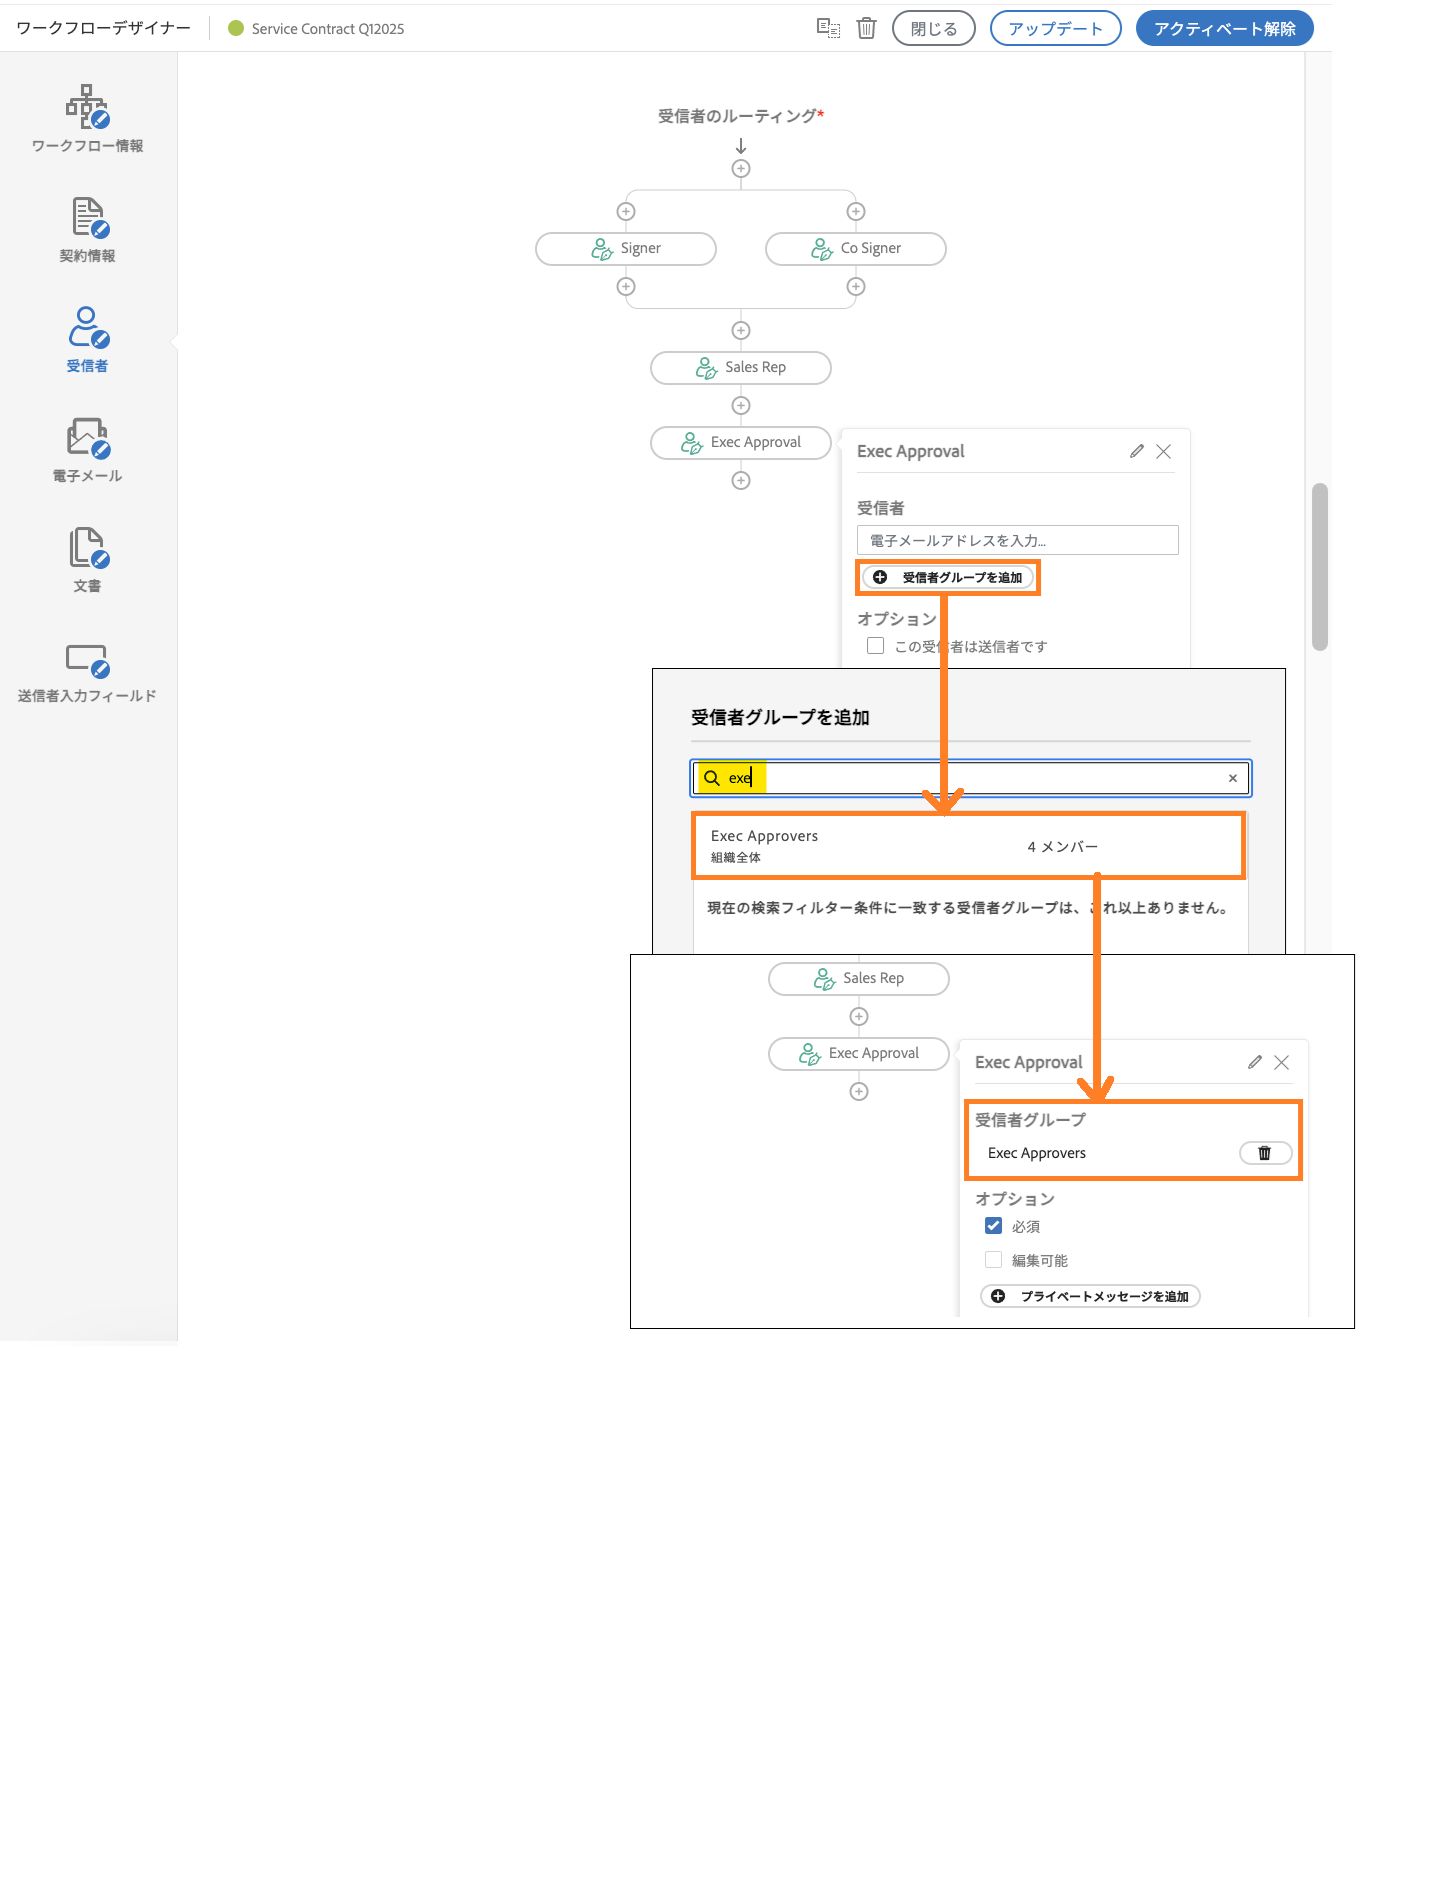
Task: Select the Signer recipient node
Action: [x=626, y=249]
